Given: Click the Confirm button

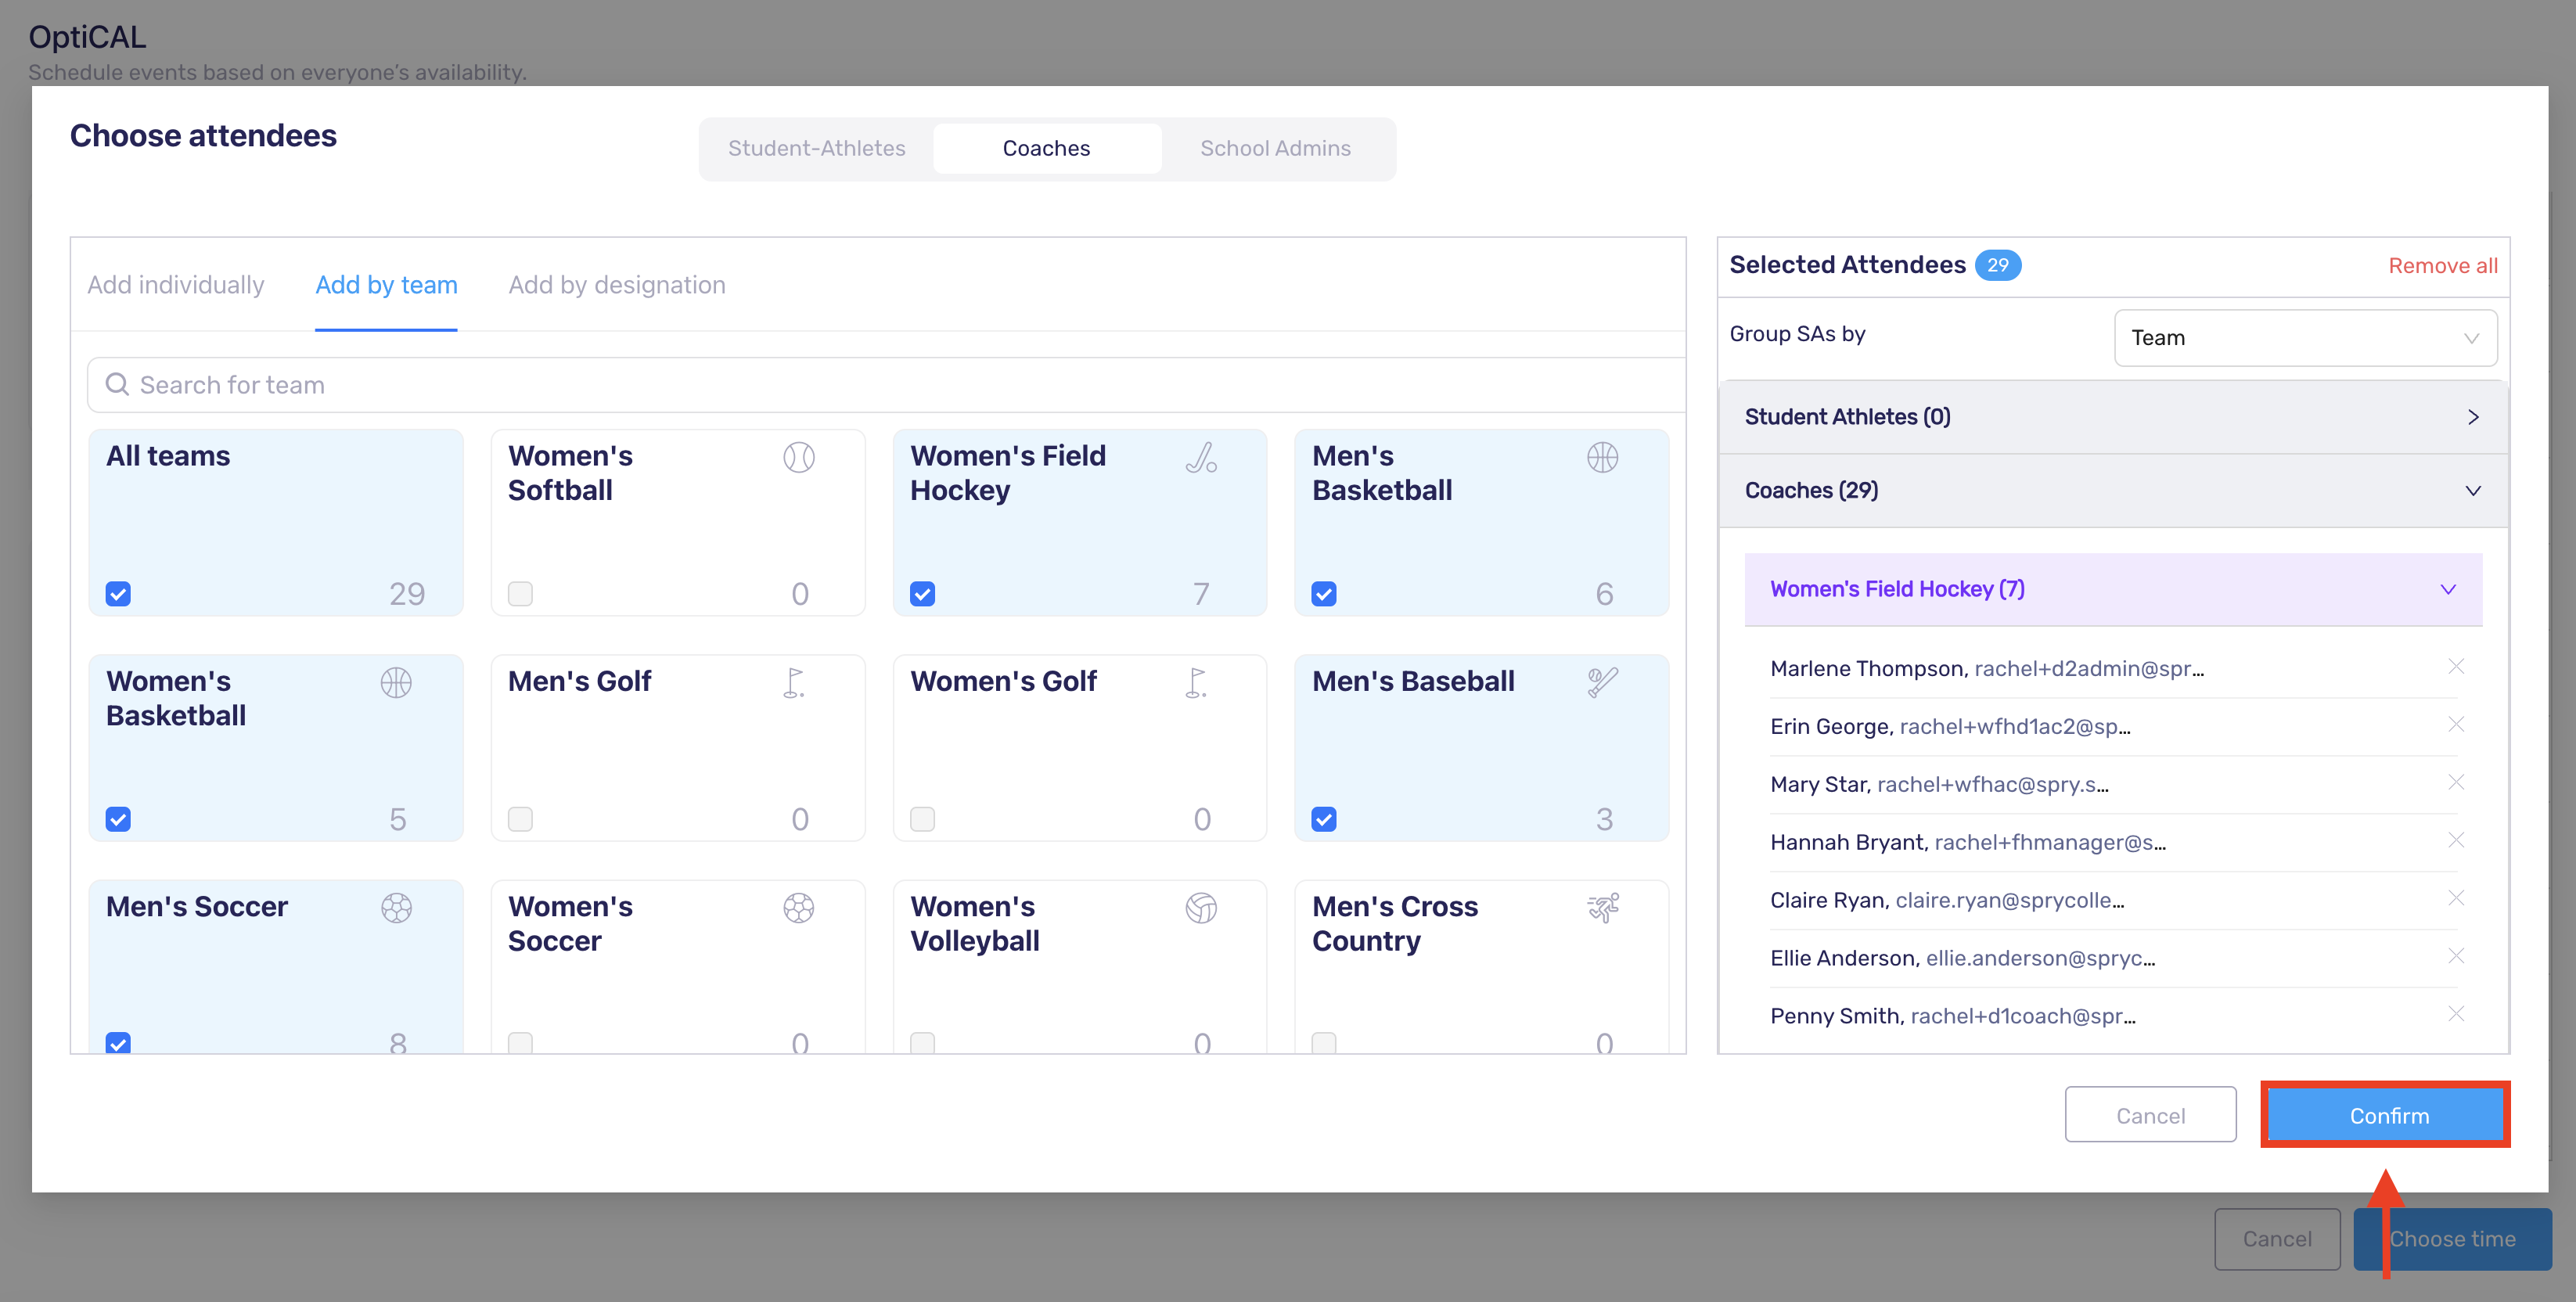Looking at the screenshot, I should click(x=2388, y=1115).
